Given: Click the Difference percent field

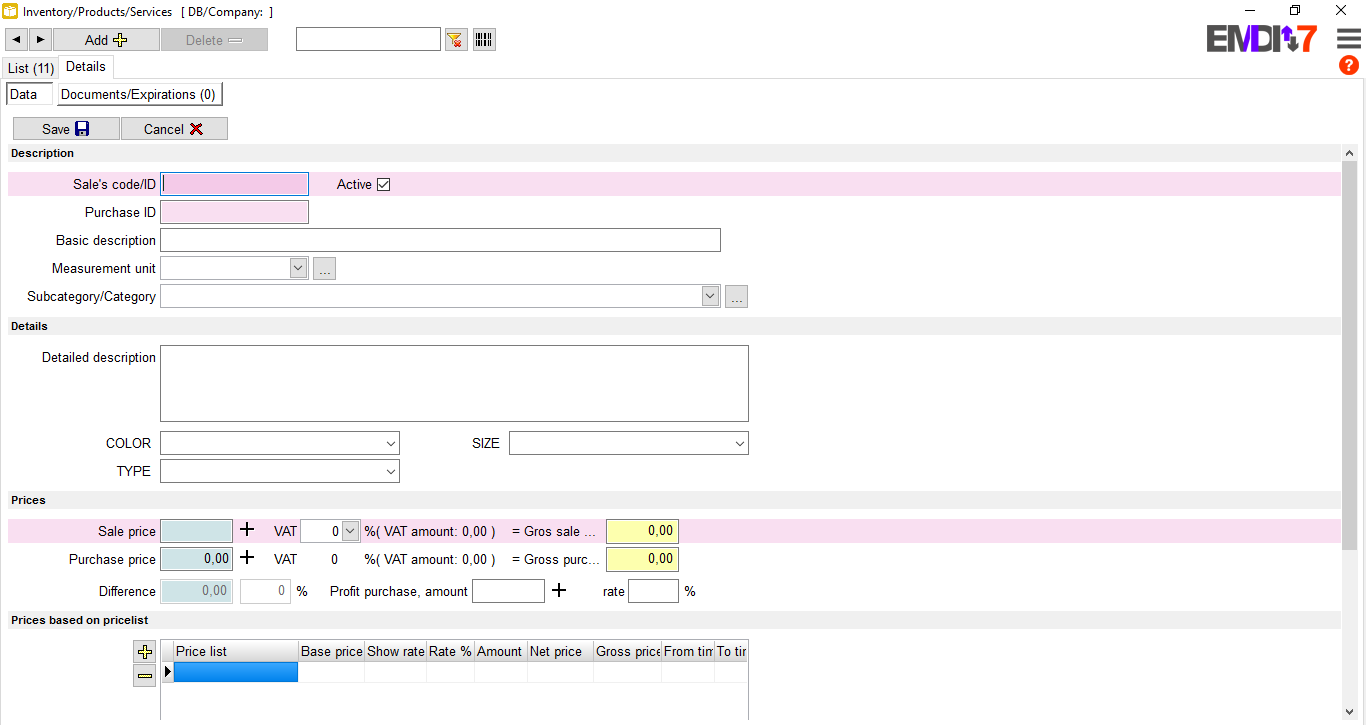Looking at the screenshot, I should pyautogui.click(x=265, y=591).
